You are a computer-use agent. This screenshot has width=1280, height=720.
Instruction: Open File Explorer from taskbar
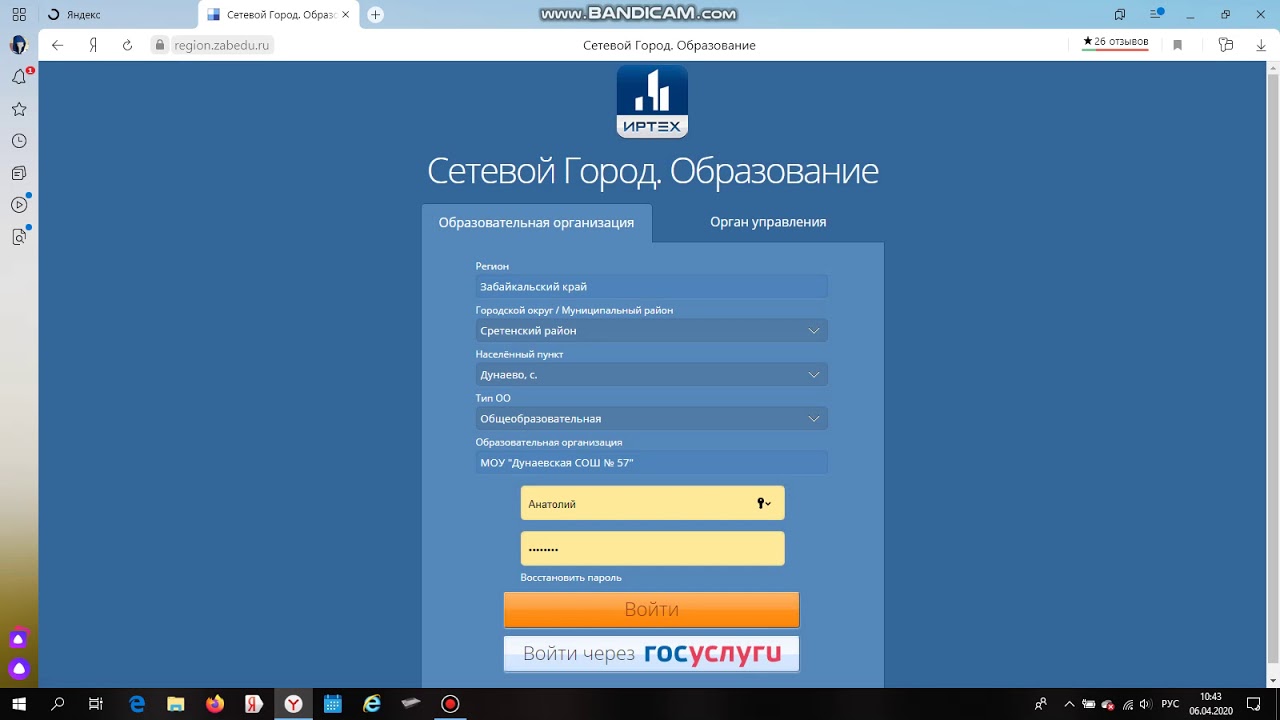(176, 704)
